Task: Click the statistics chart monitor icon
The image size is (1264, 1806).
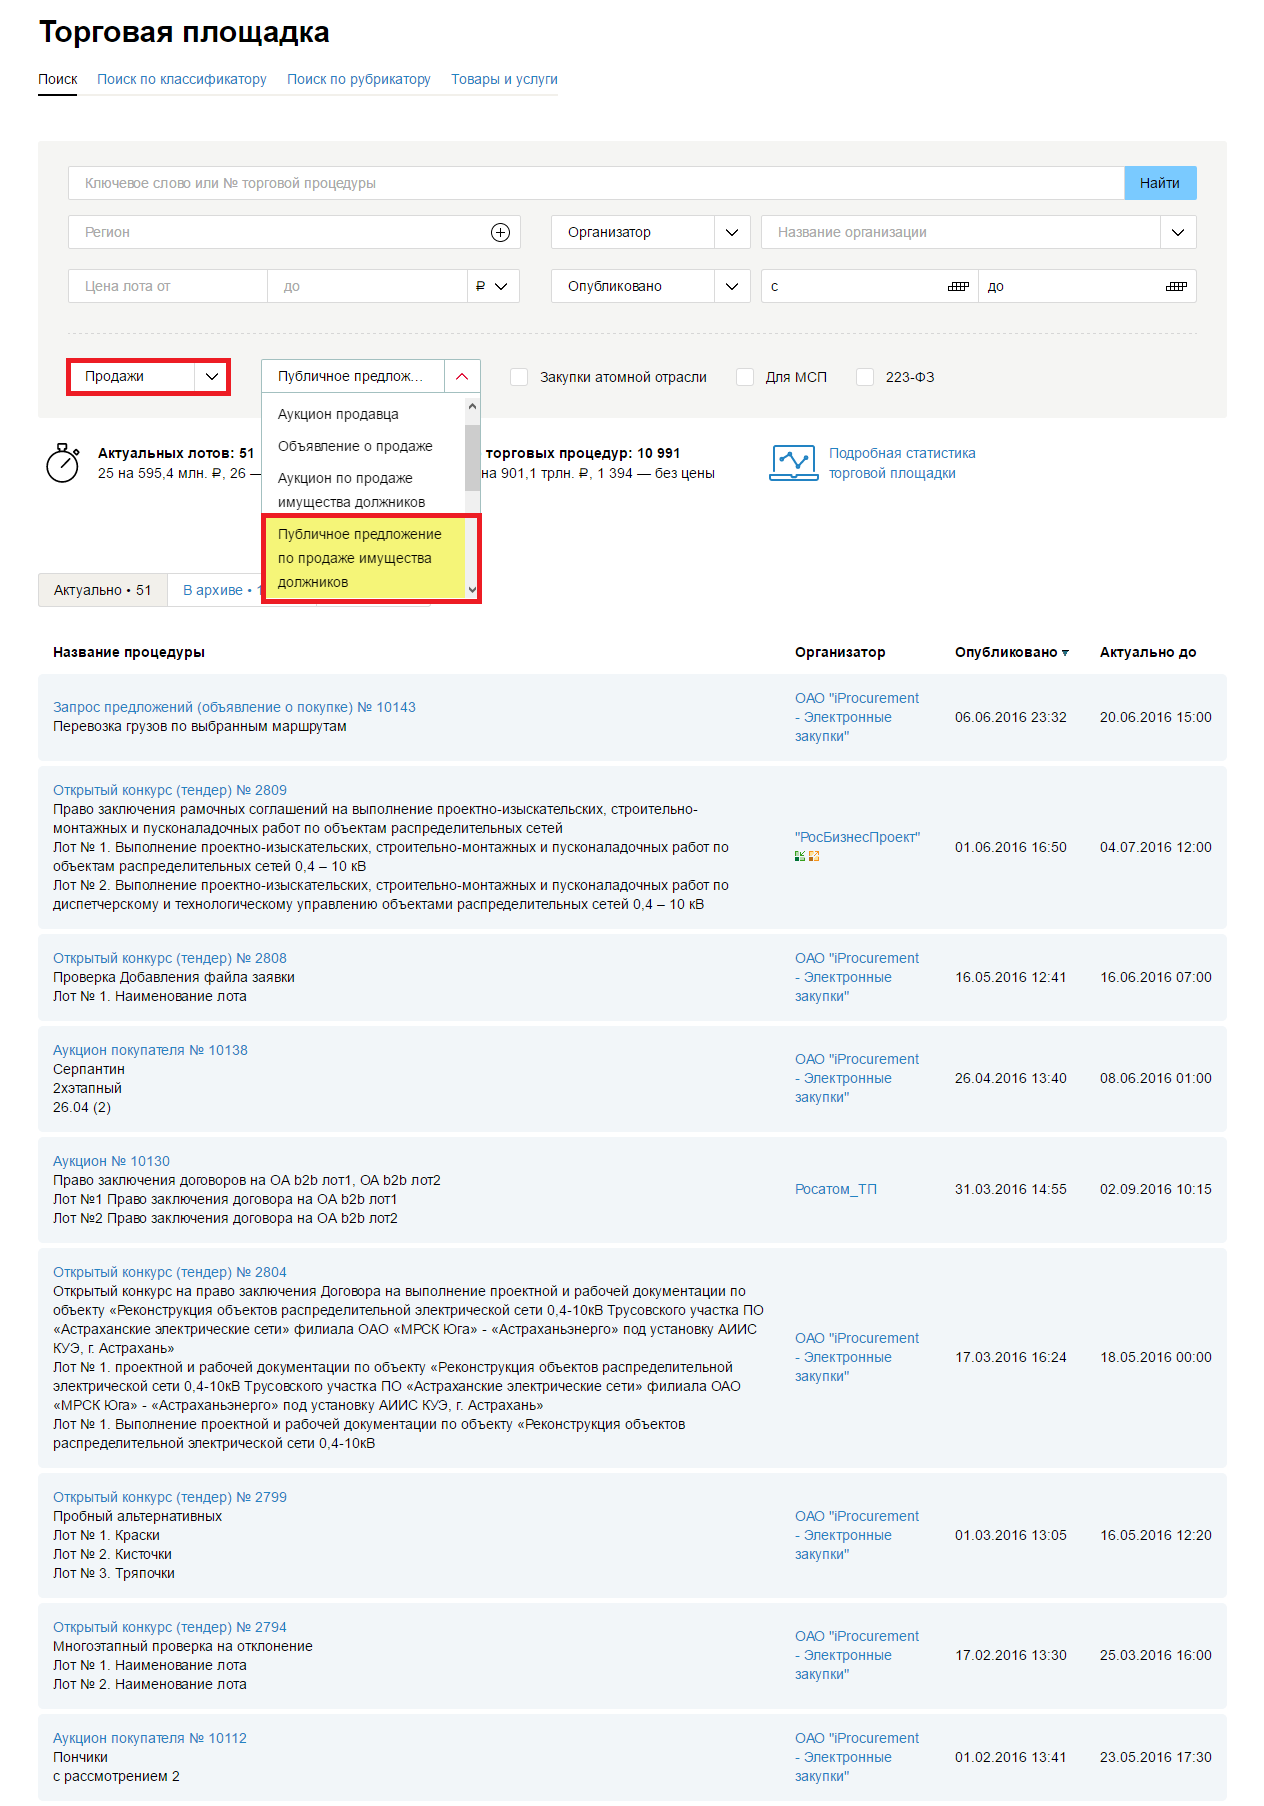Action: click(793, 463)
